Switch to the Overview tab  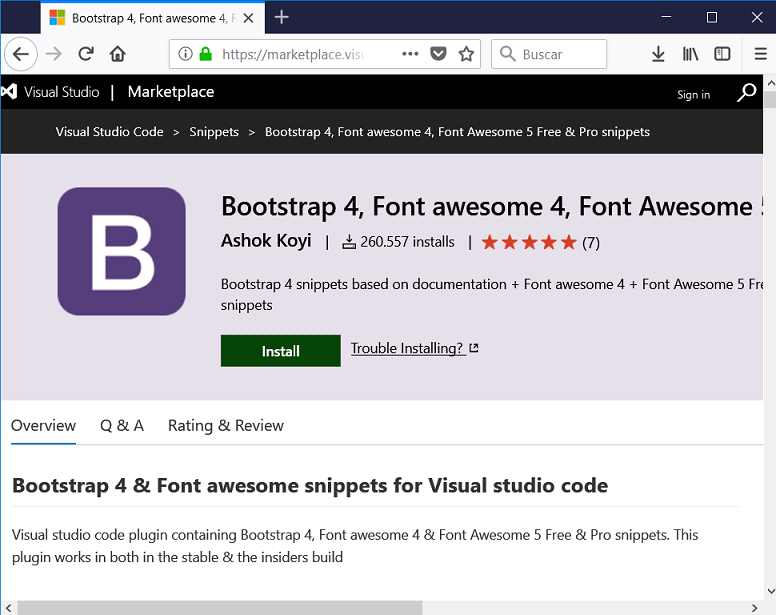[43, 426]
